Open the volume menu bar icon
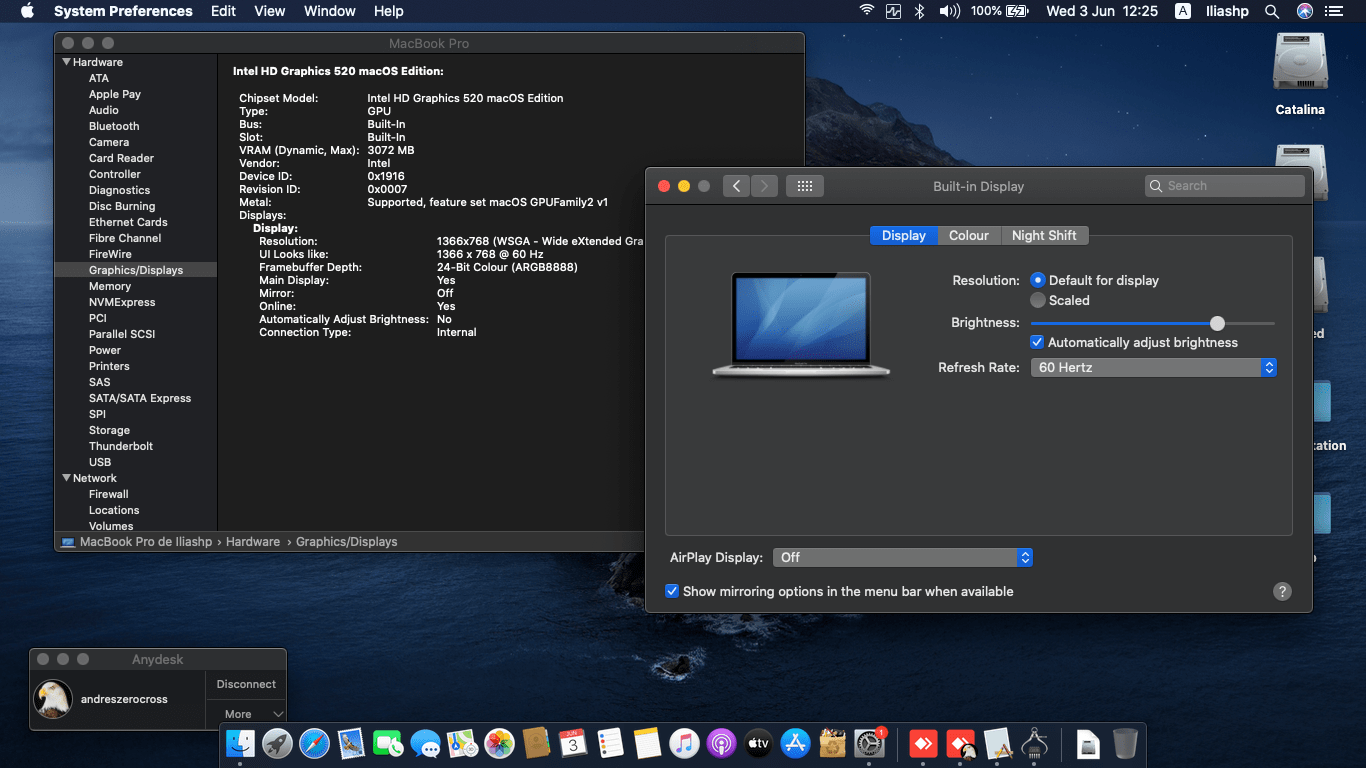The width and height of the screenshot is (1366, 768). point(949,11)
